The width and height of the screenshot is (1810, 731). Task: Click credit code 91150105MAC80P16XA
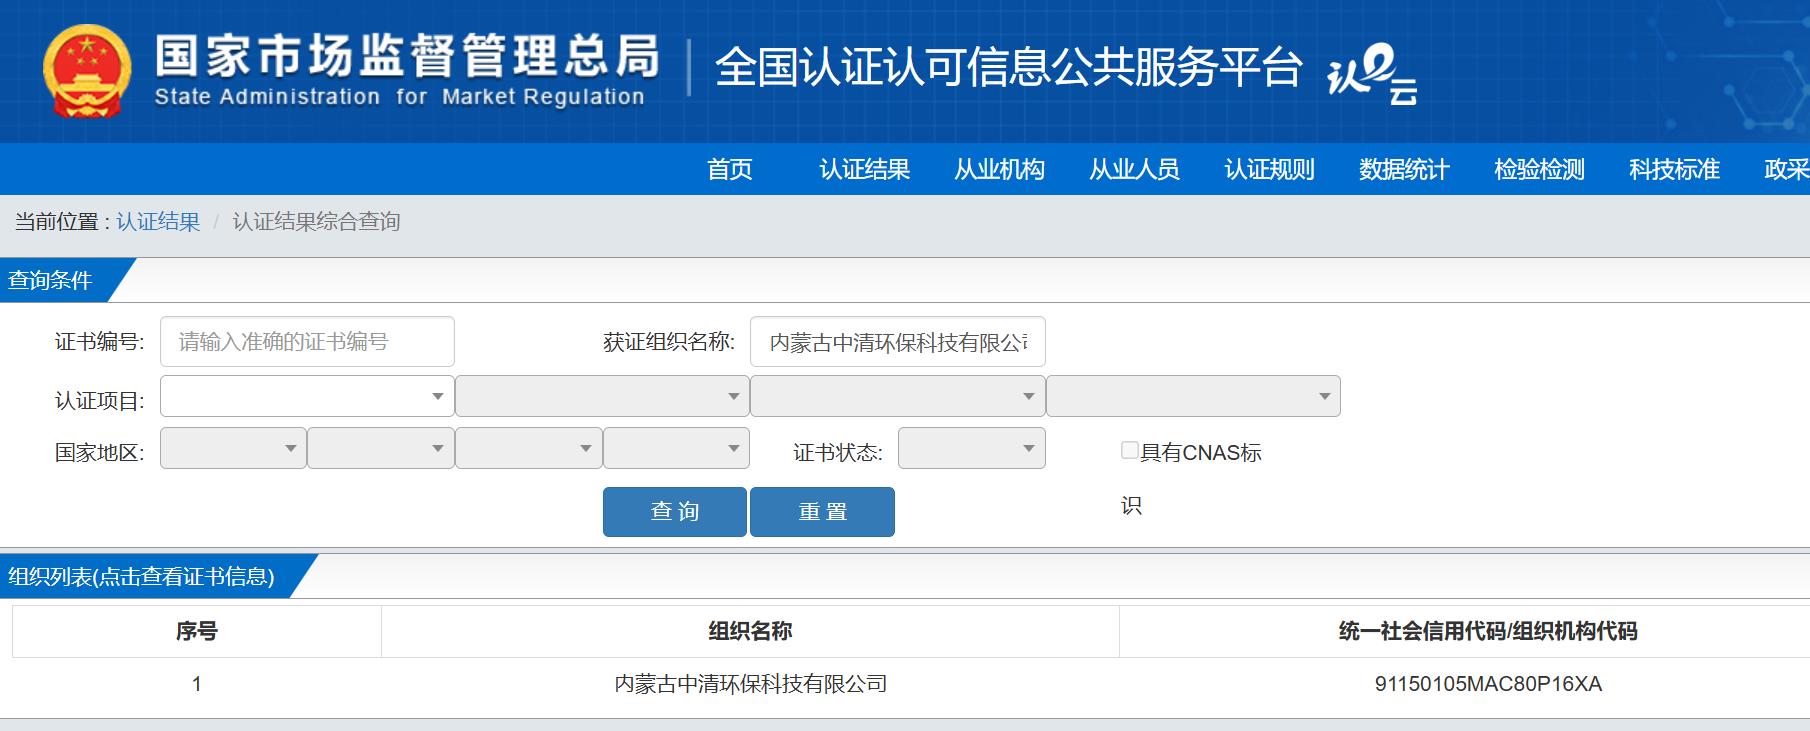pos(1488,684)
